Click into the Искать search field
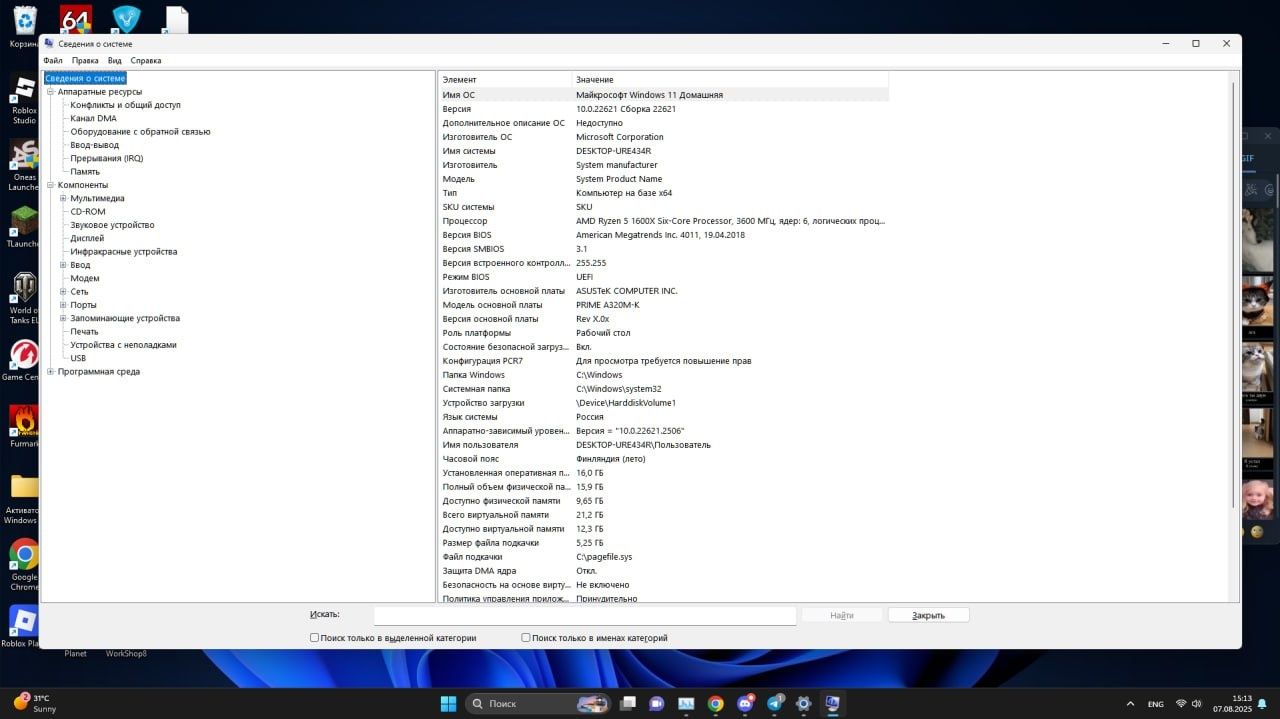Image resolution: width=1280 pixels, height=719 pixels. [585, 615]
